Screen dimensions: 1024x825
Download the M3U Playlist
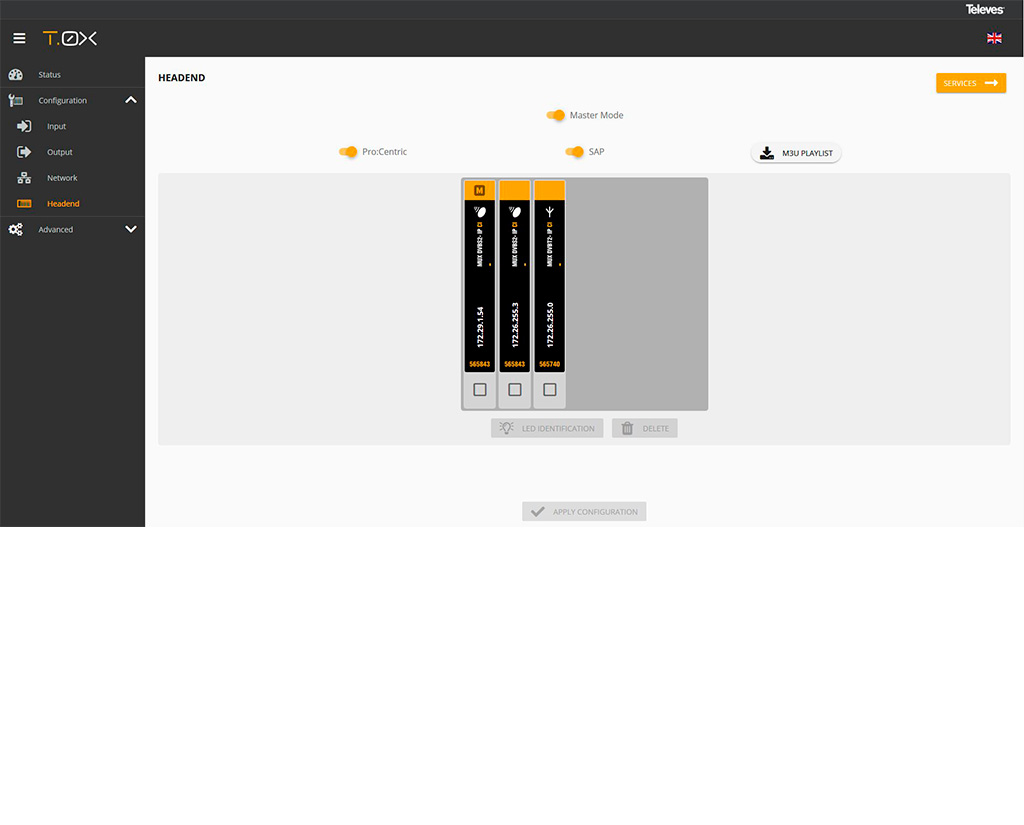[x=796, y=153]
